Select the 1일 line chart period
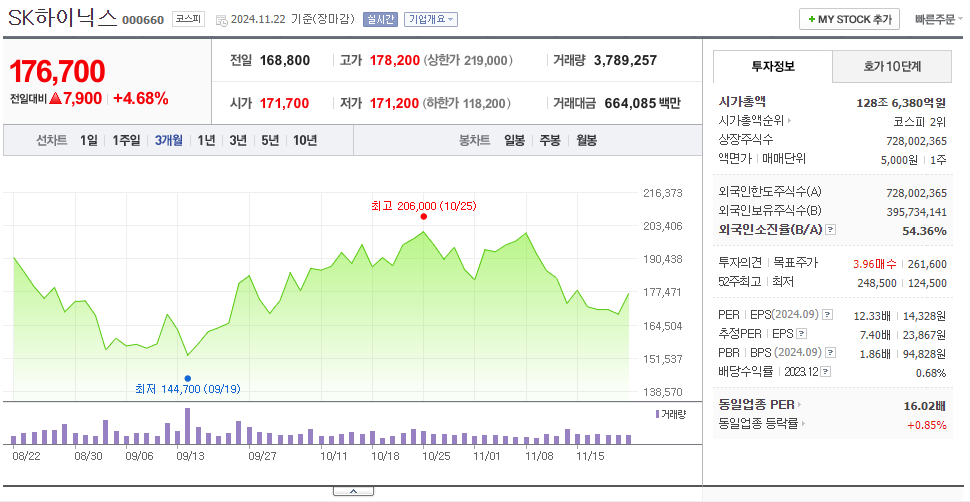 pos(88,141)
